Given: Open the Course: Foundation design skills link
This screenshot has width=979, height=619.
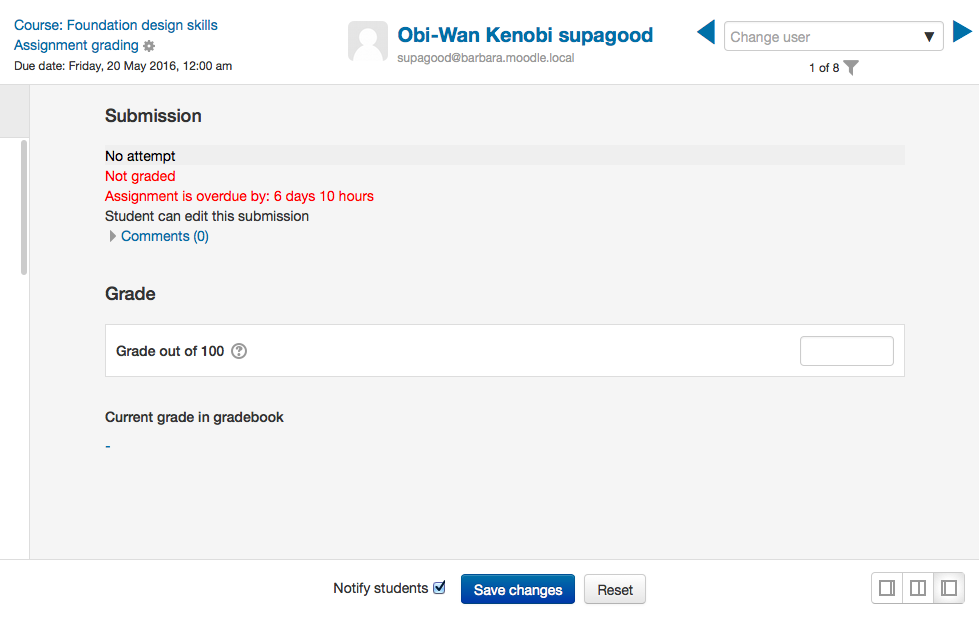Looking at the screenshot, I should (x=116, y=25).
